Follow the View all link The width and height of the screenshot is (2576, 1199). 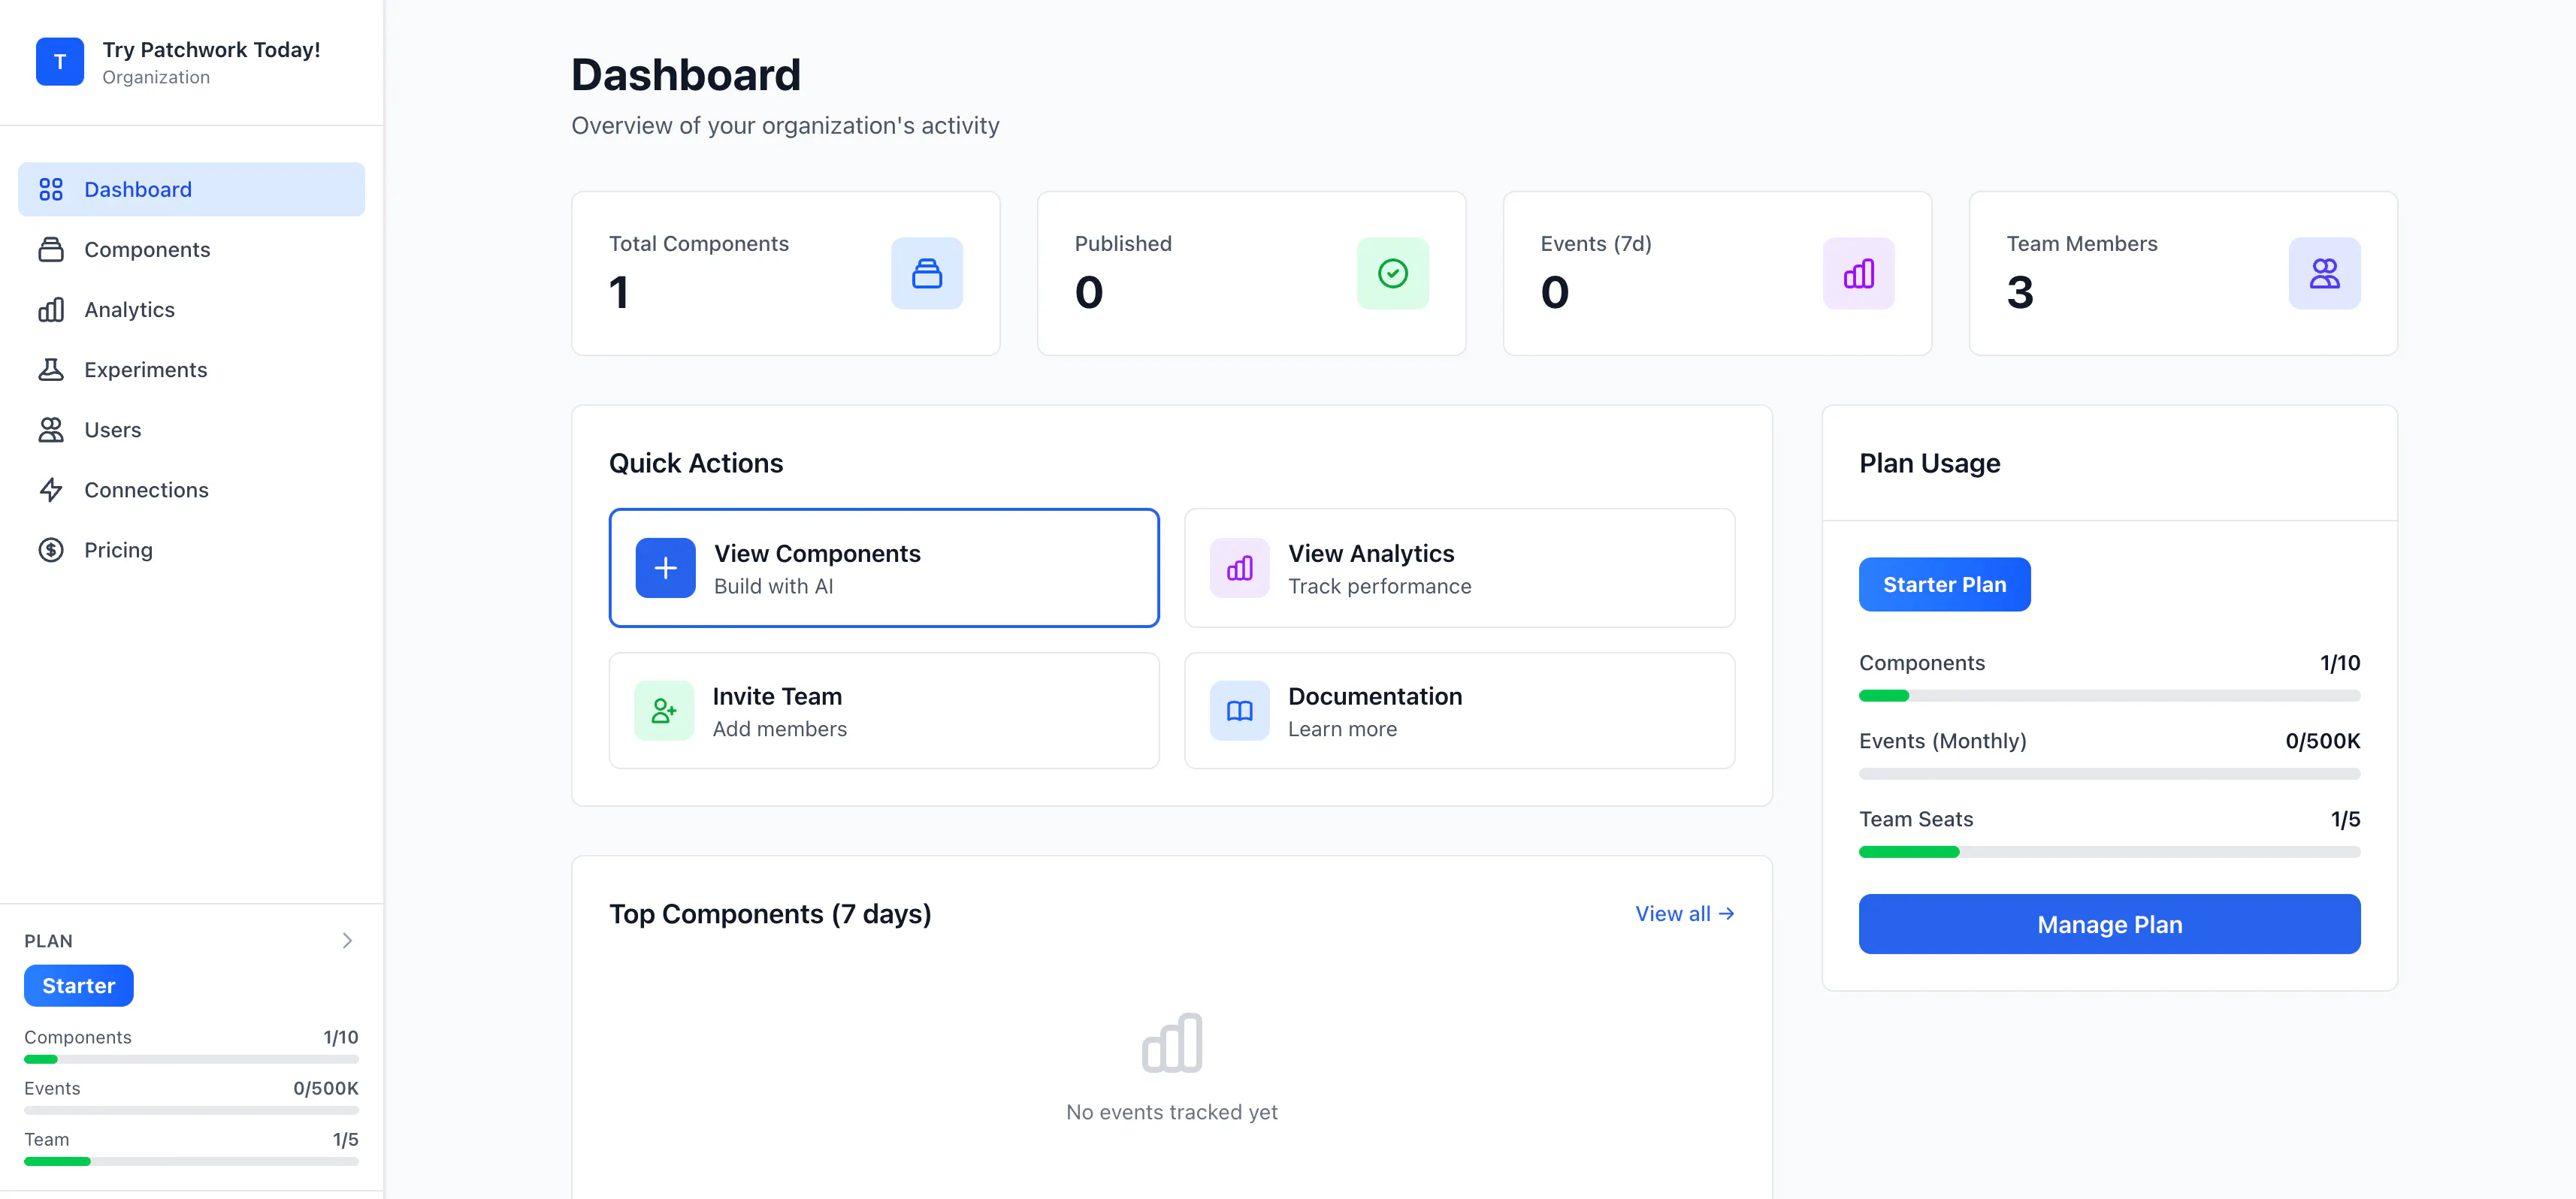tap(1685, 914)
